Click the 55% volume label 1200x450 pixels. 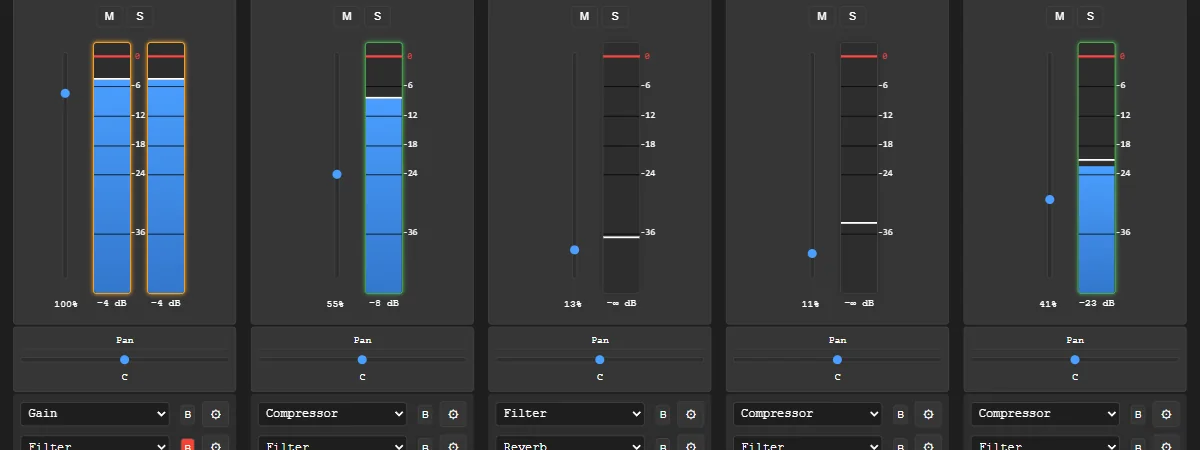click(x=335, y=303)
